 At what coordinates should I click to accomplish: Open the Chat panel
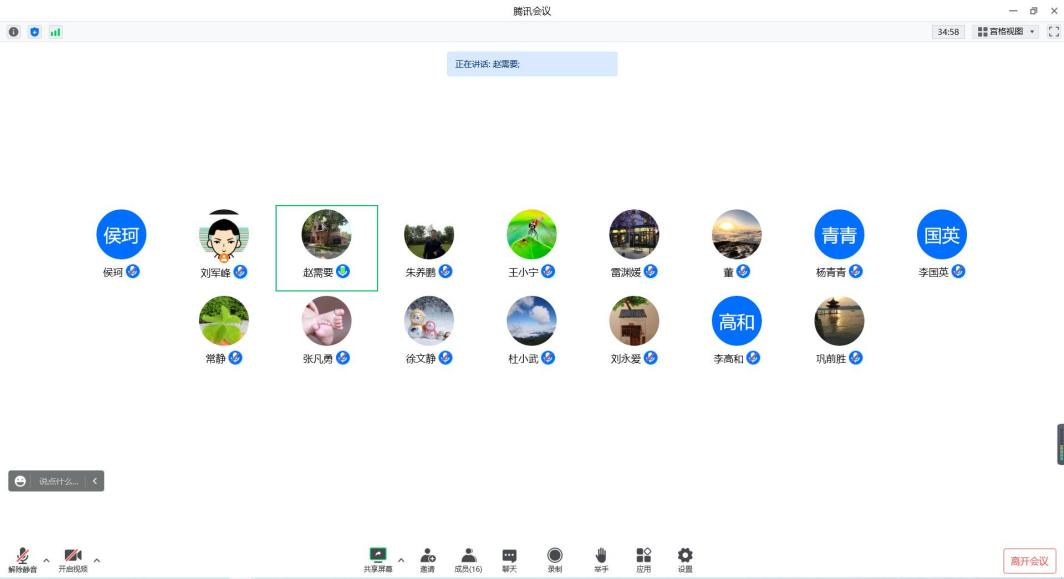pos(509,559)
